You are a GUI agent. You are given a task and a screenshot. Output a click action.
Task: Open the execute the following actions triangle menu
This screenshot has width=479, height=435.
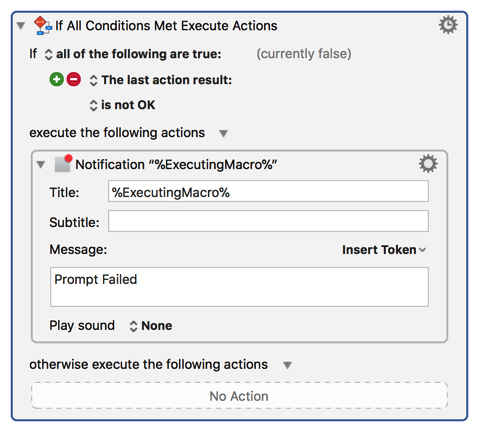[223, 134]
